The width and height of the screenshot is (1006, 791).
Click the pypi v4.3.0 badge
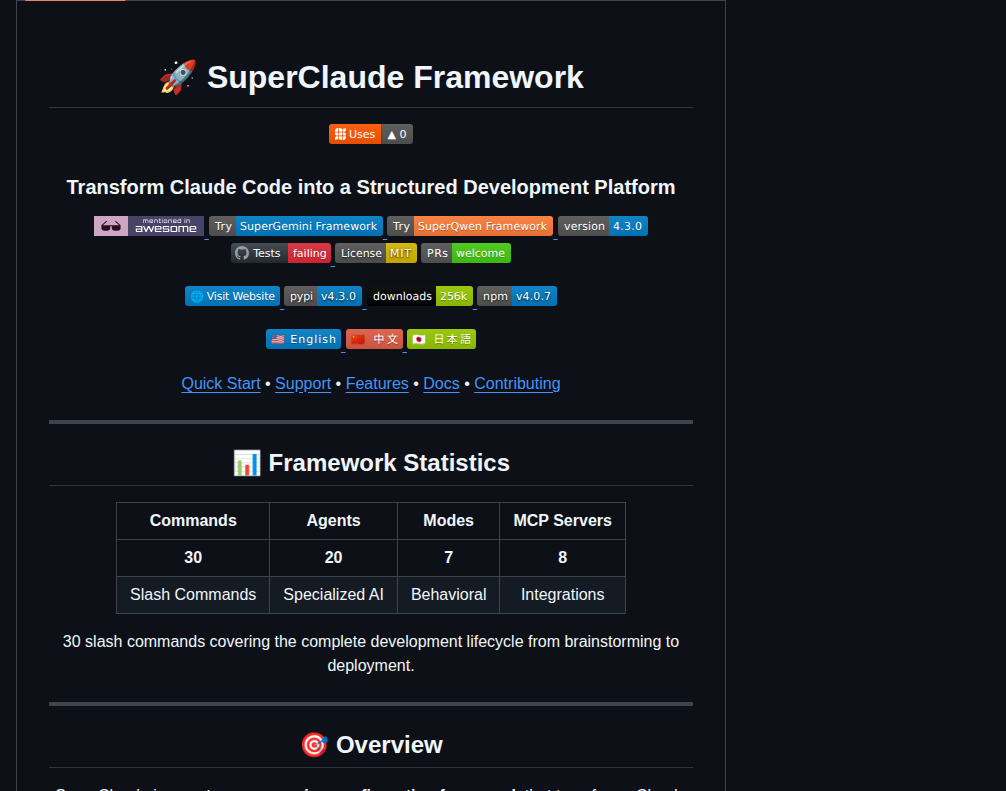(x=323, y=296)
